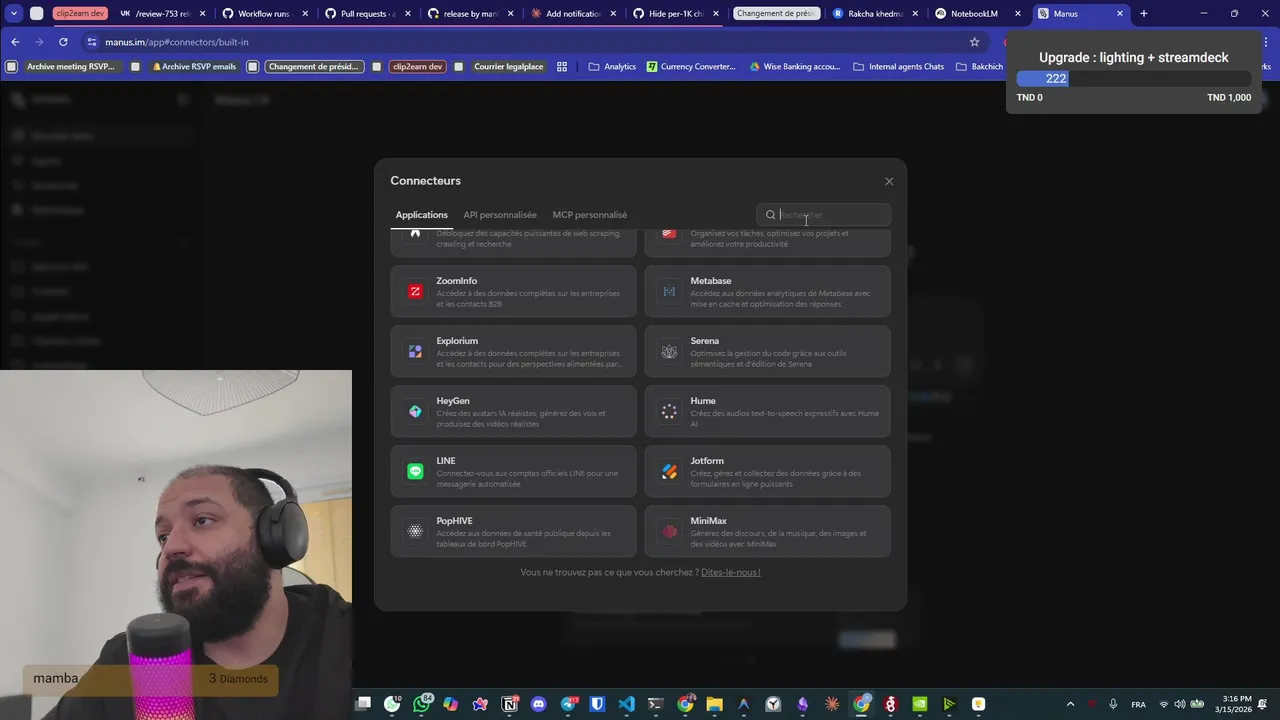Click the Explorium connector logo icon
This screenshot has width=1280, height=720.
pyautogui.click(x=415, y=352)
